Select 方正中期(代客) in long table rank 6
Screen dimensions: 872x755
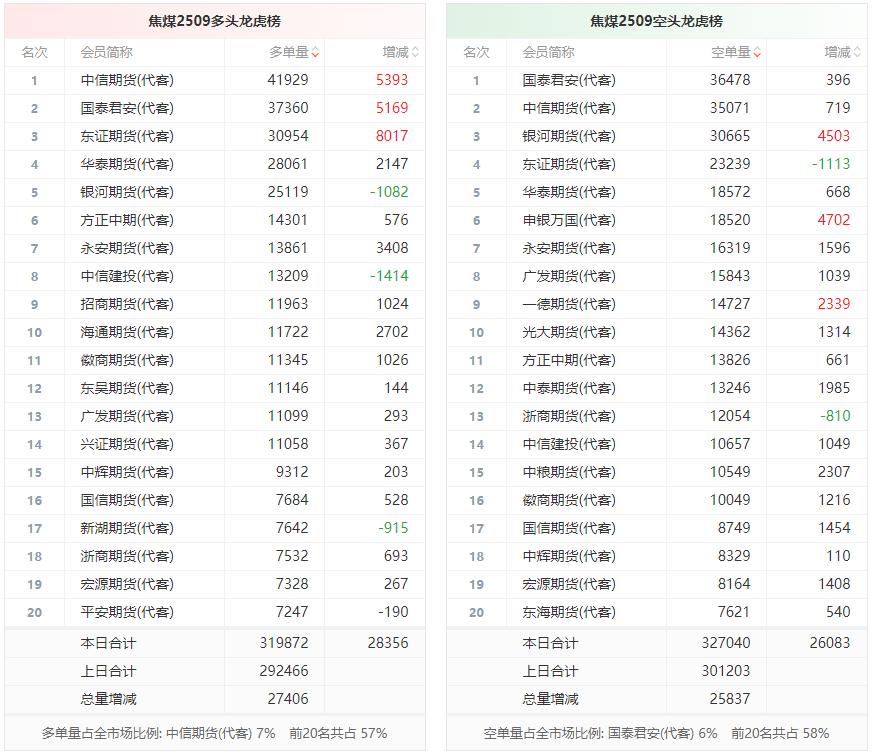(x=127, y=220)
